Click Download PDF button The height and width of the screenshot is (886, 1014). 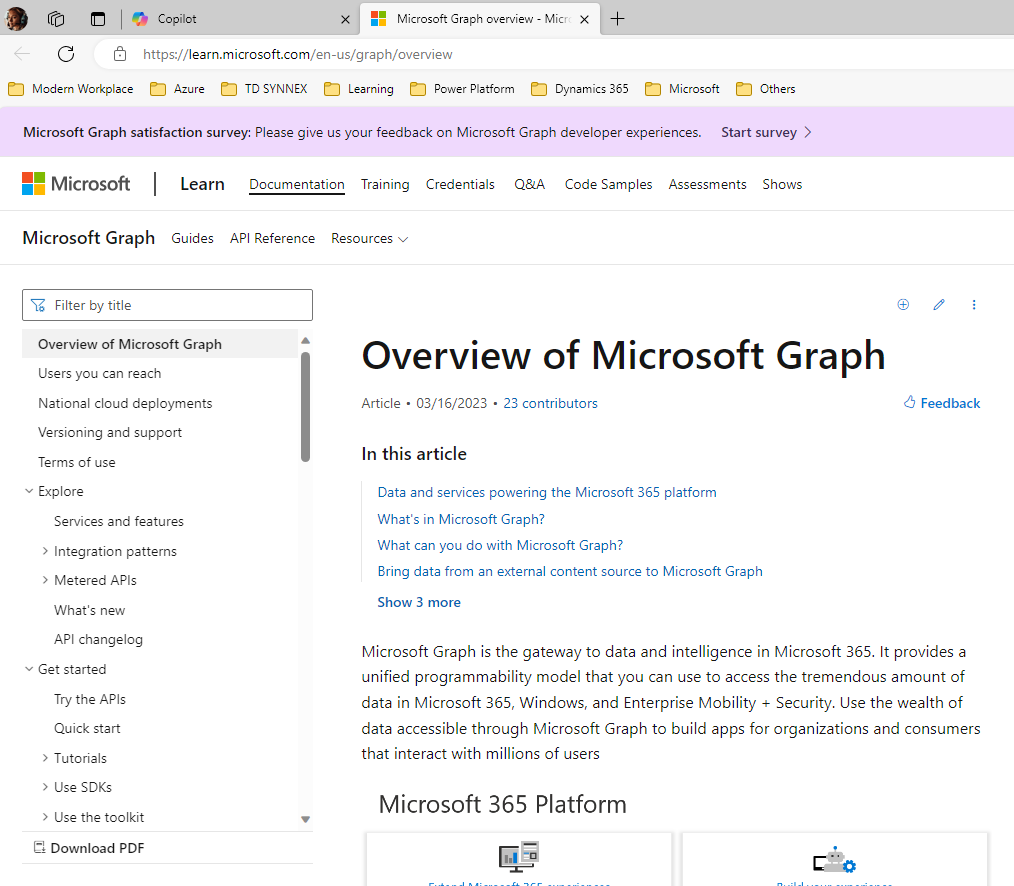pos(89,848)
